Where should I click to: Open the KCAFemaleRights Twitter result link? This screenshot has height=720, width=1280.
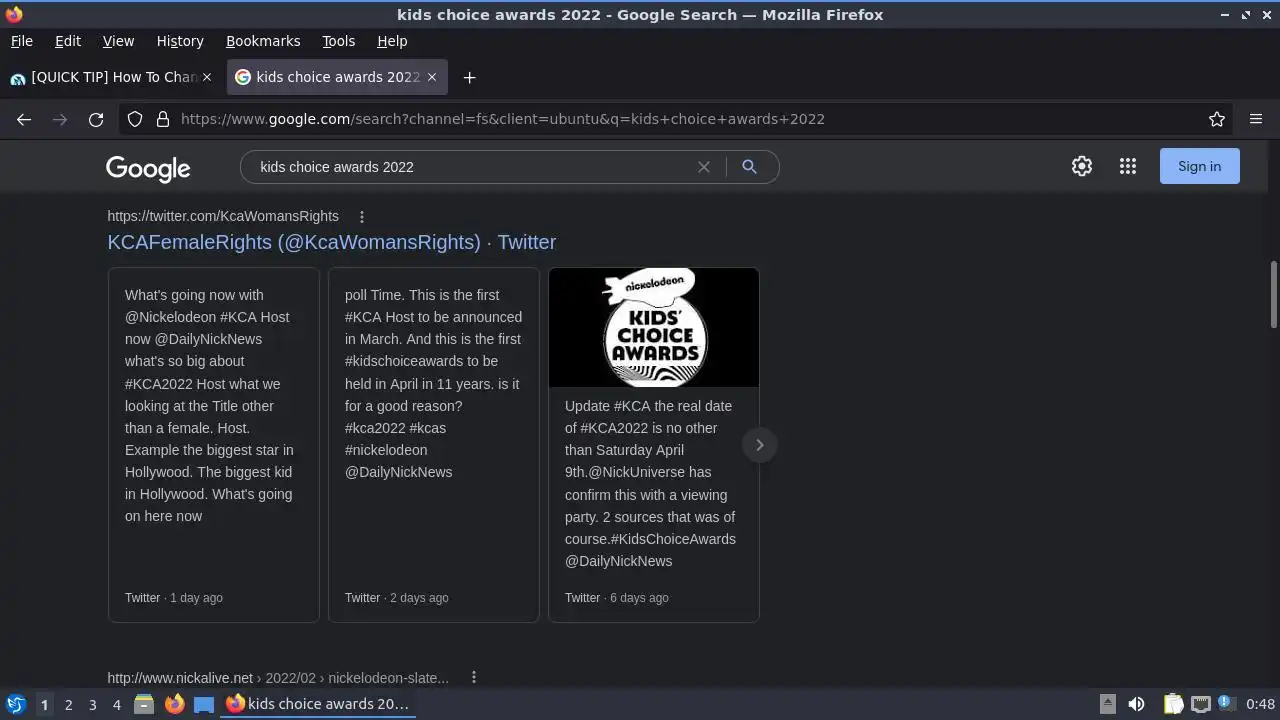click(332, 242)
